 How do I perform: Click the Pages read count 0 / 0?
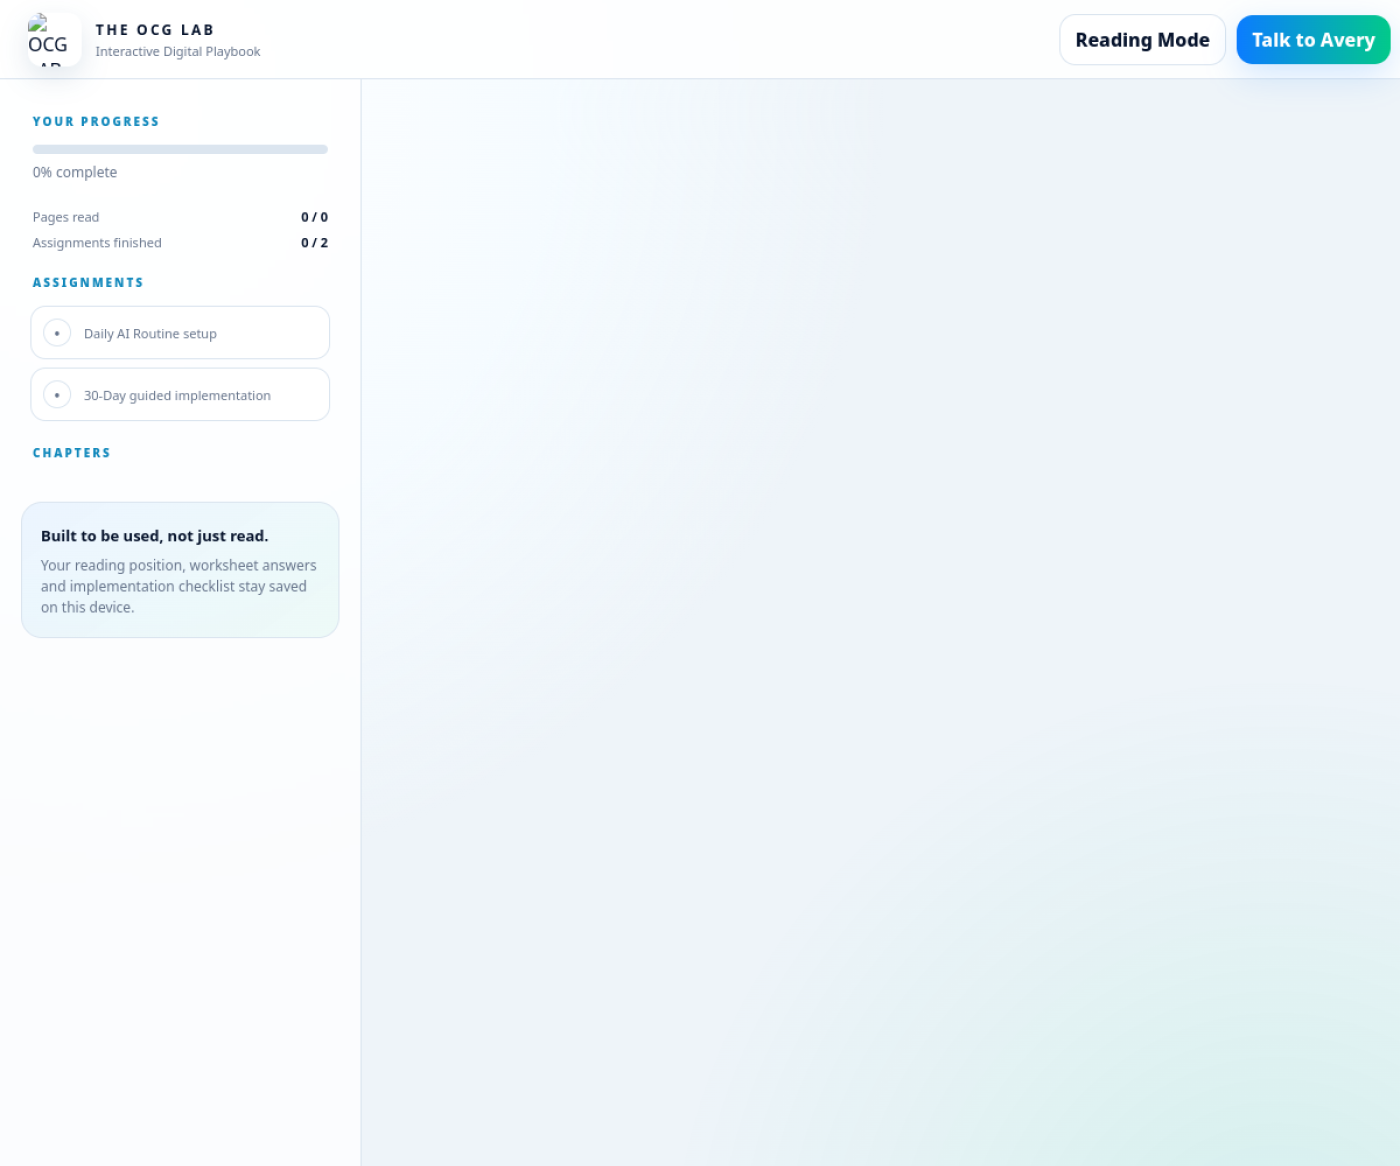coord(314,217)
